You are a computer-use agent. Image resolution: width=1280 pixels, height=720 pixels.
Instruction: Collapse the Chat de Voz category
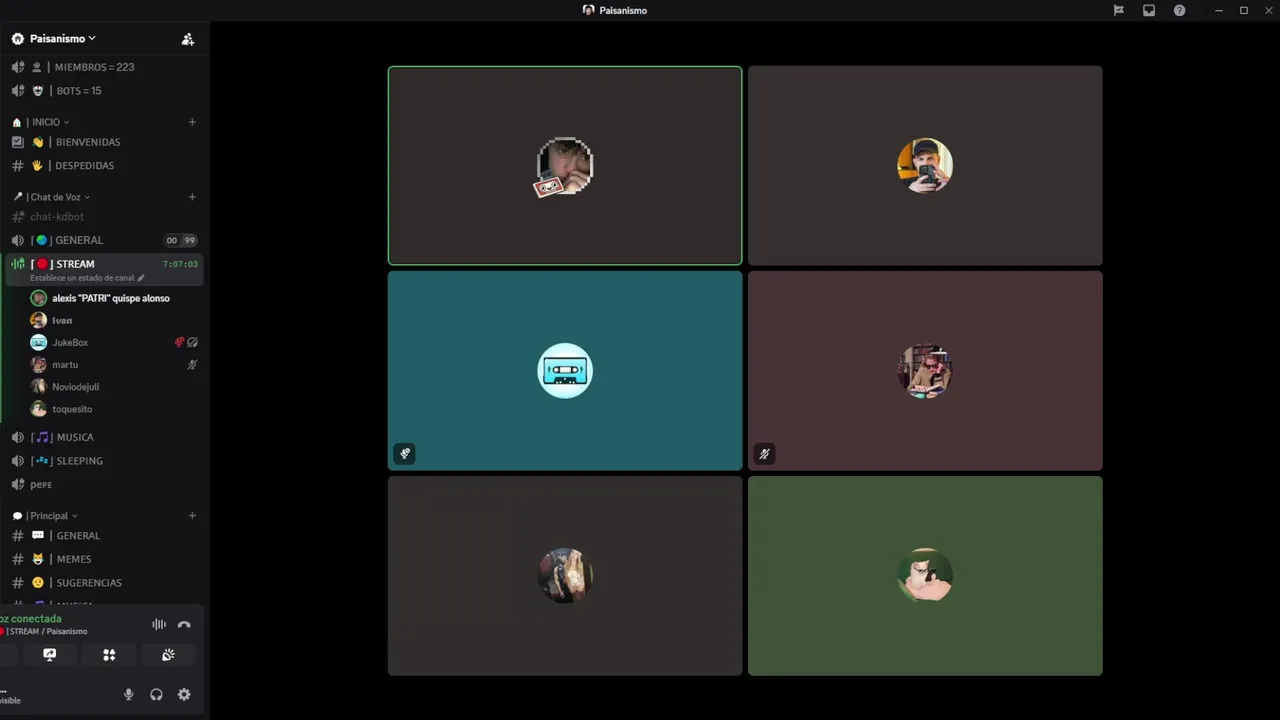click(54, 197)
